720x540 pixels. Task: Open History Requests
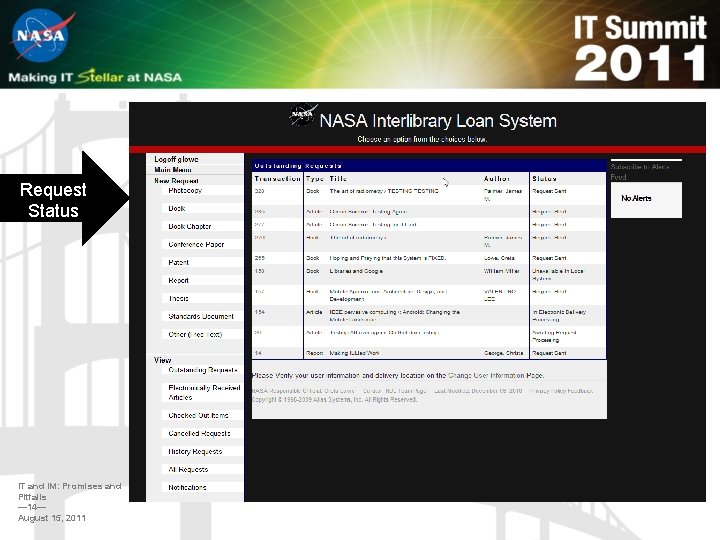point(195,451)
